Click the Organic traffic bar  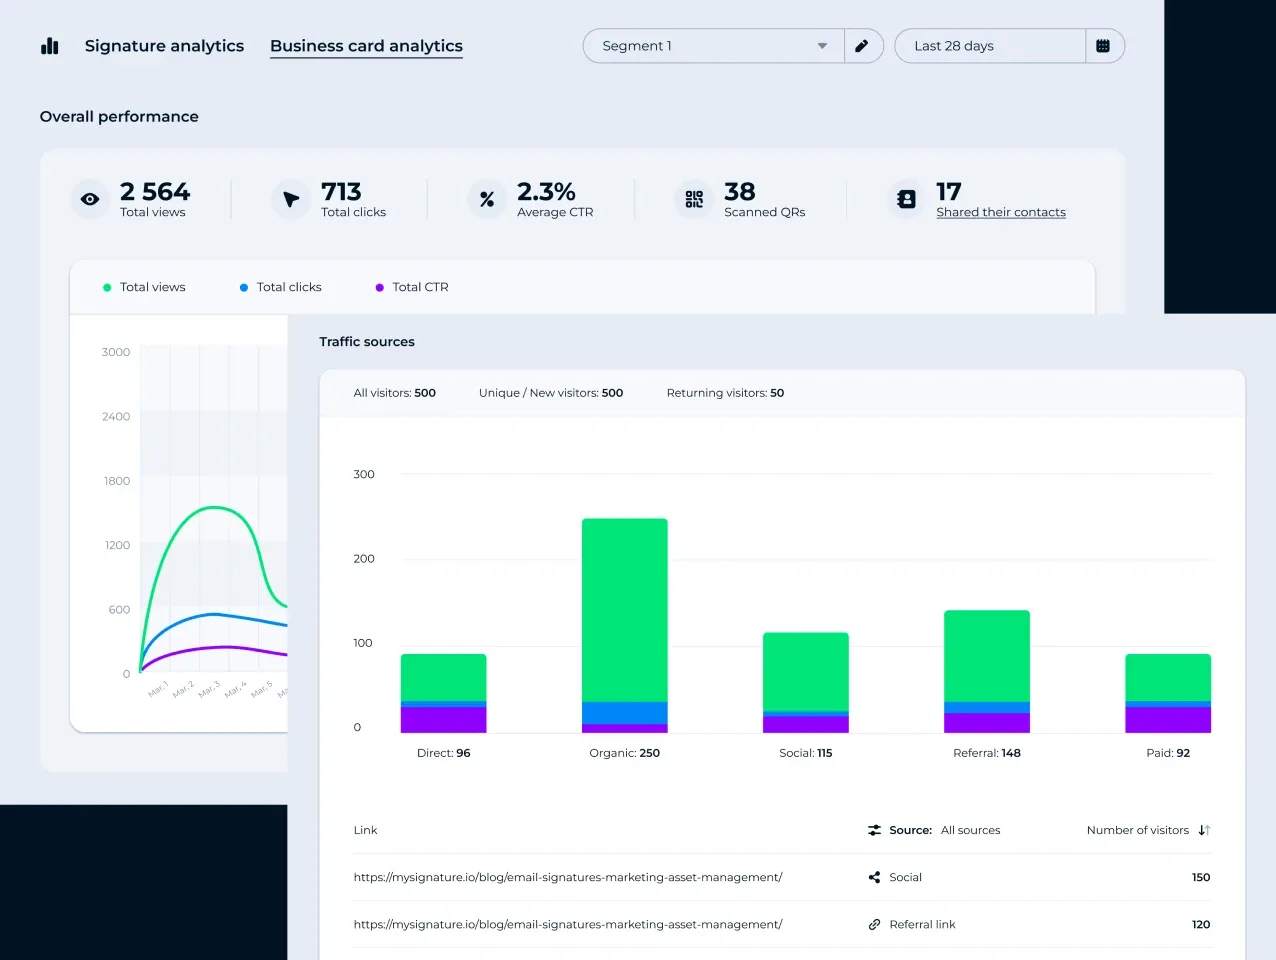click(625, 625)
